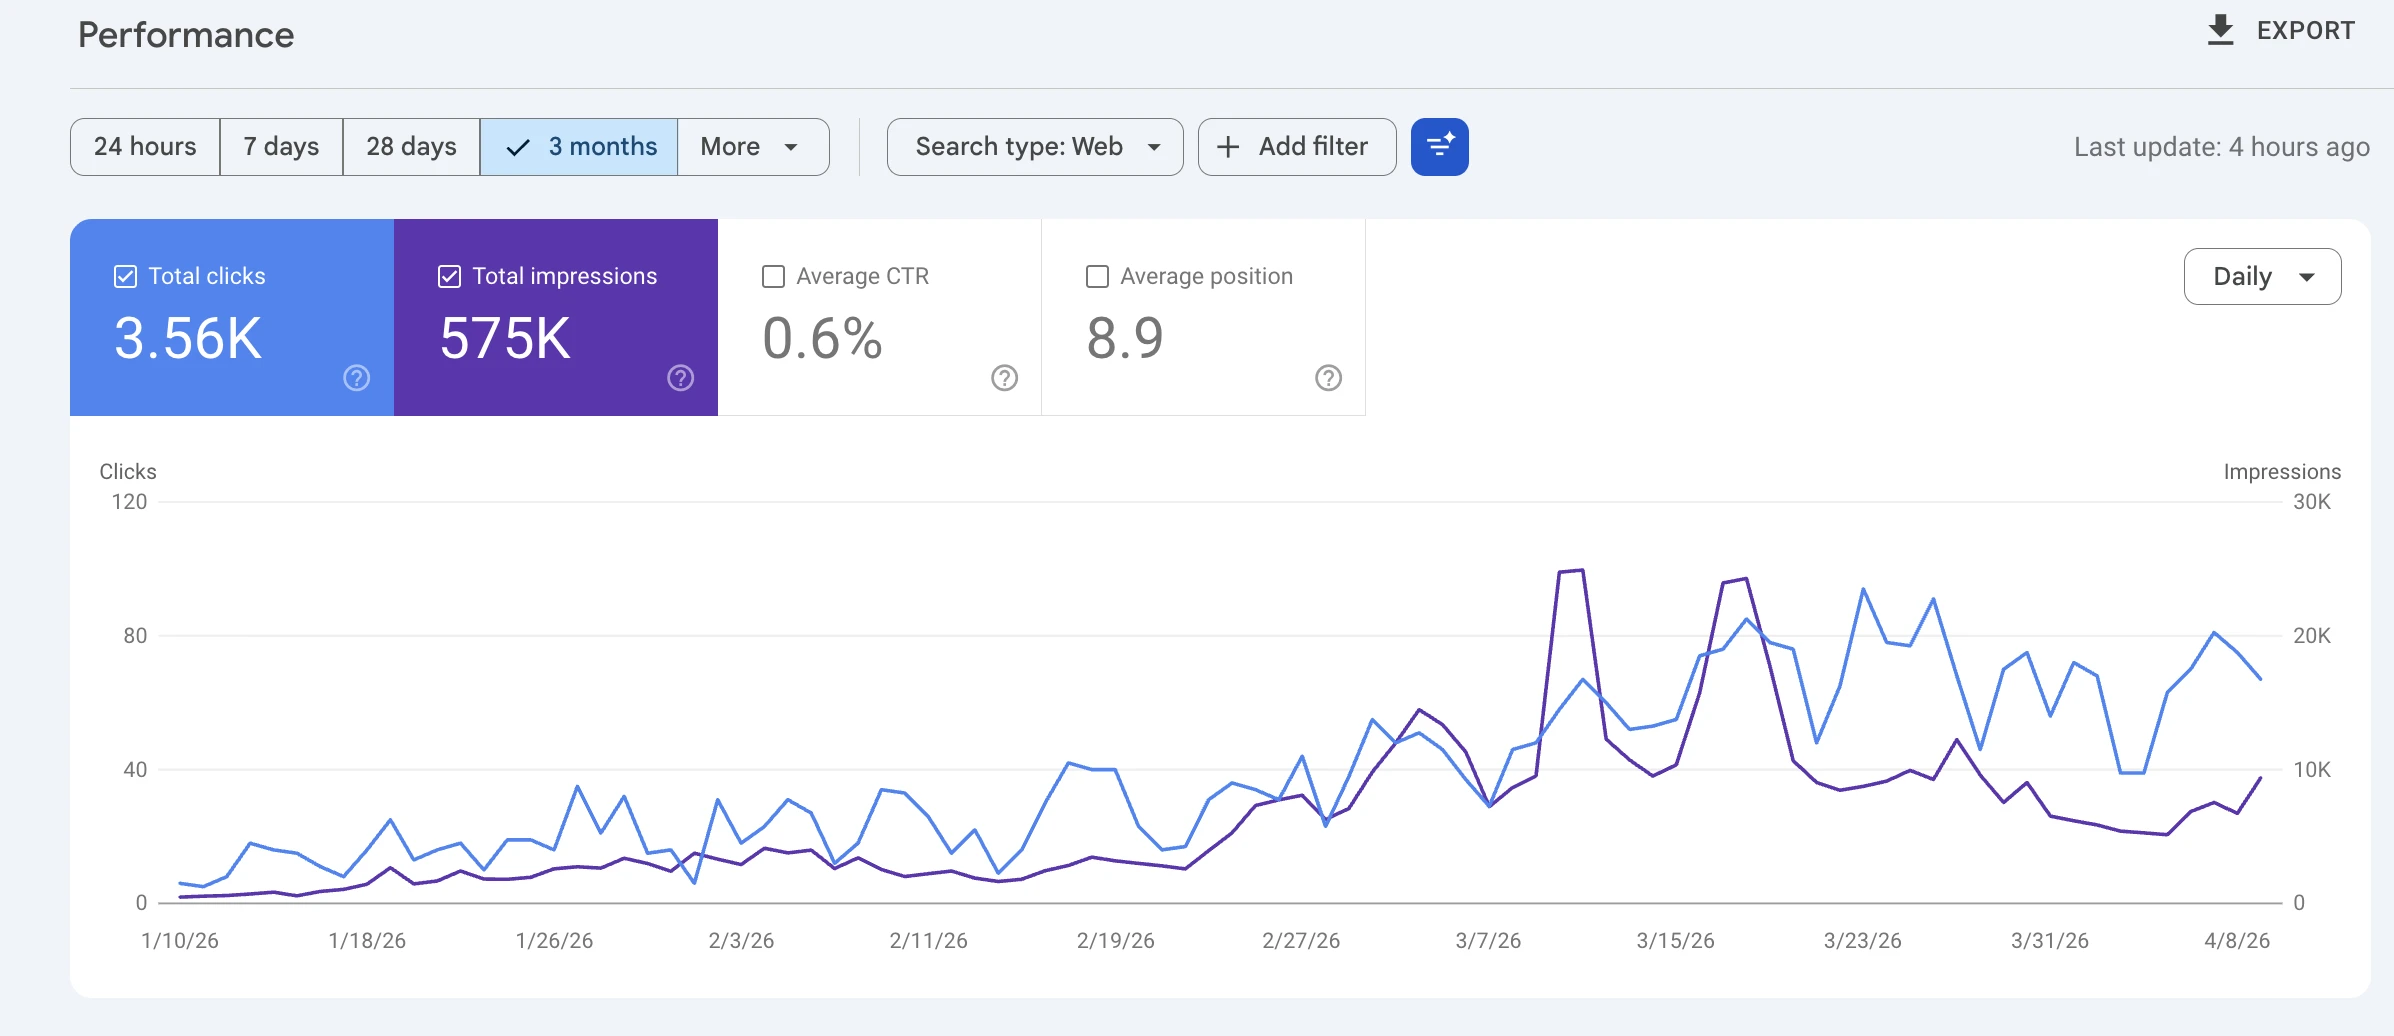The width and height of the screenshot is (2394, 1036).
Task: Open the Search type: Web dropdown
Action: 1034,146
